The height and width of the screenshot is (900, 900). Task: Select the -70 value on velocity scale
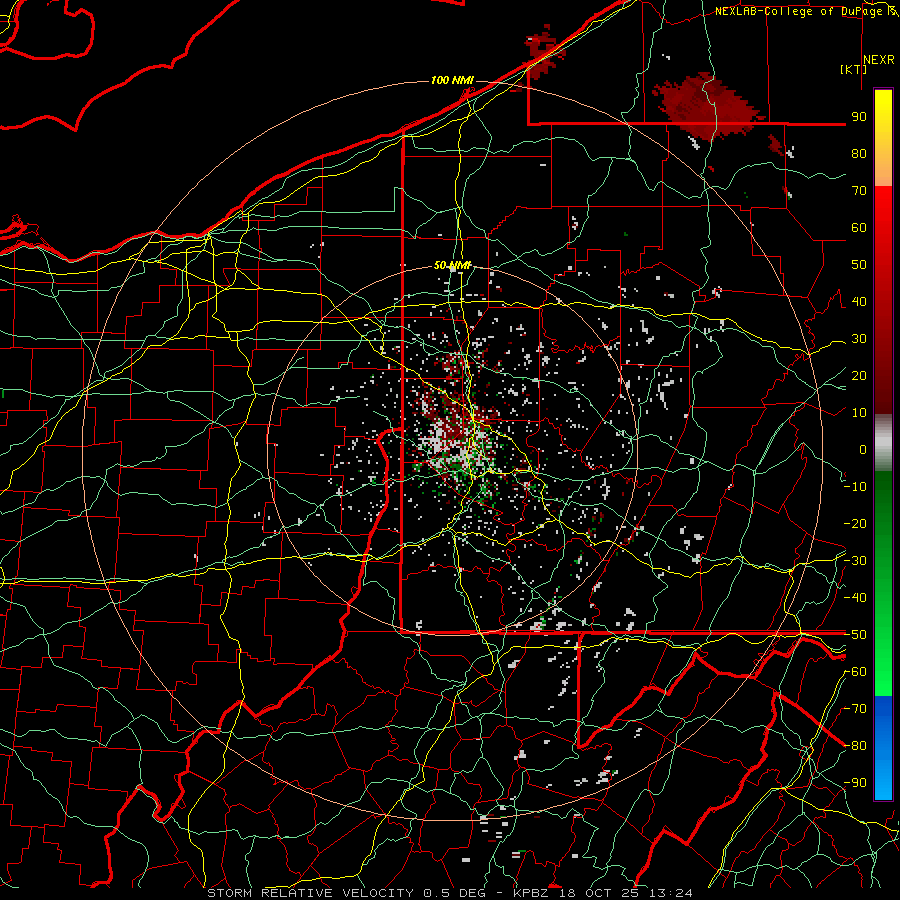click(855, 709)
